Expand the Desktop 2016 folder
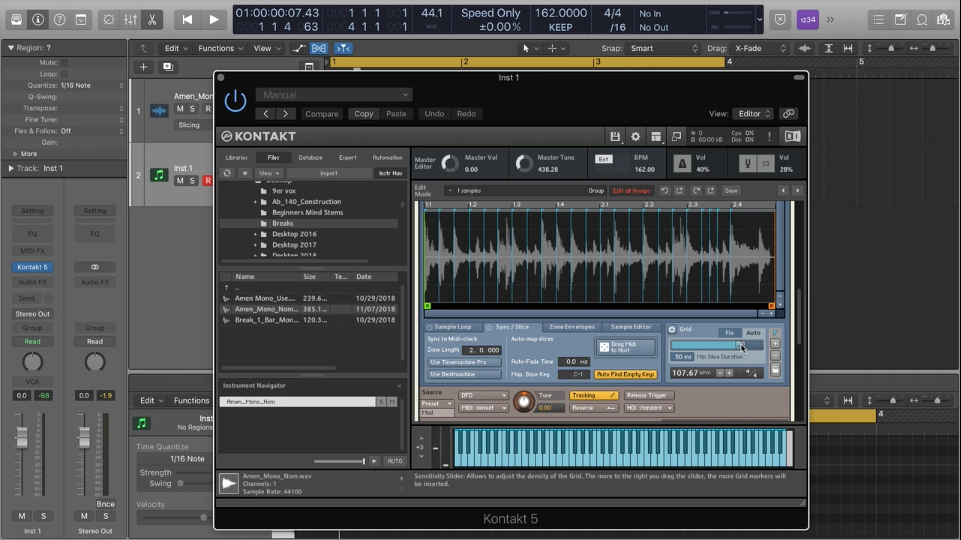961x540 pixels. tap(256, 234)
